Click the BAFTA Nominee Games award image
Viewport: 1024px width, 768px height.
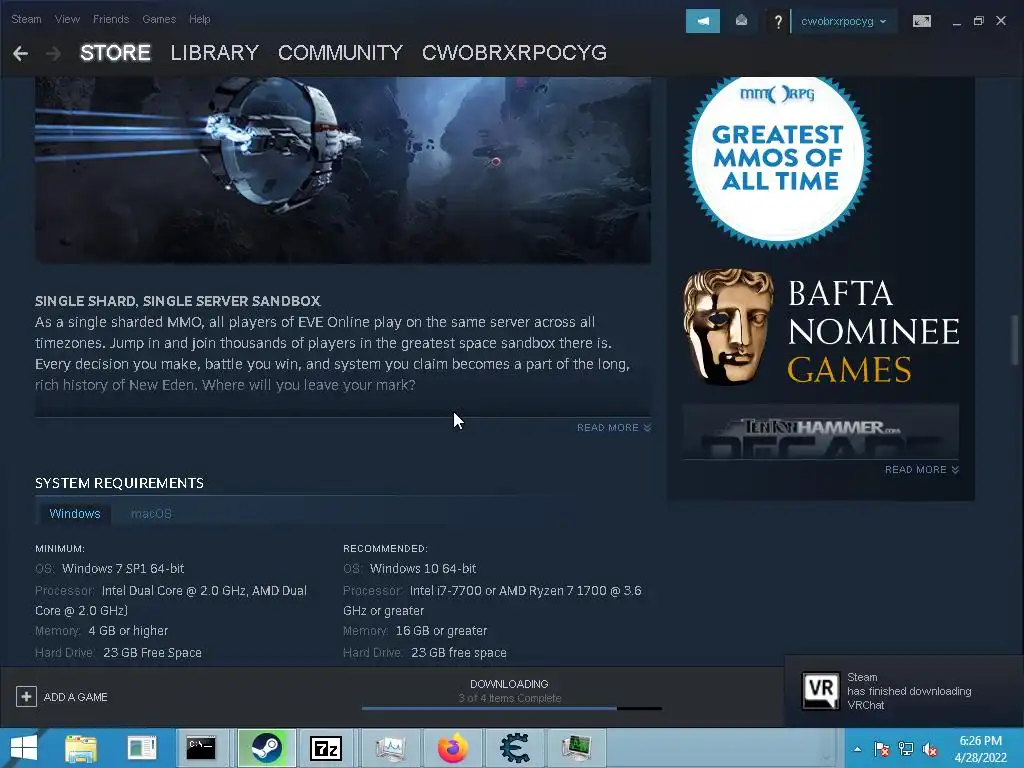(821, 328)
